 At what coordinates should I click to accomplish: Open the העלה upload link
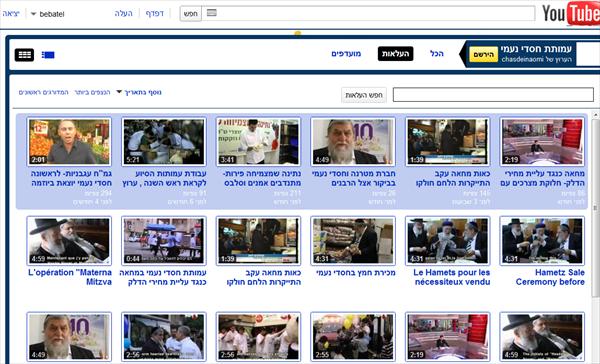click(124, 13)
